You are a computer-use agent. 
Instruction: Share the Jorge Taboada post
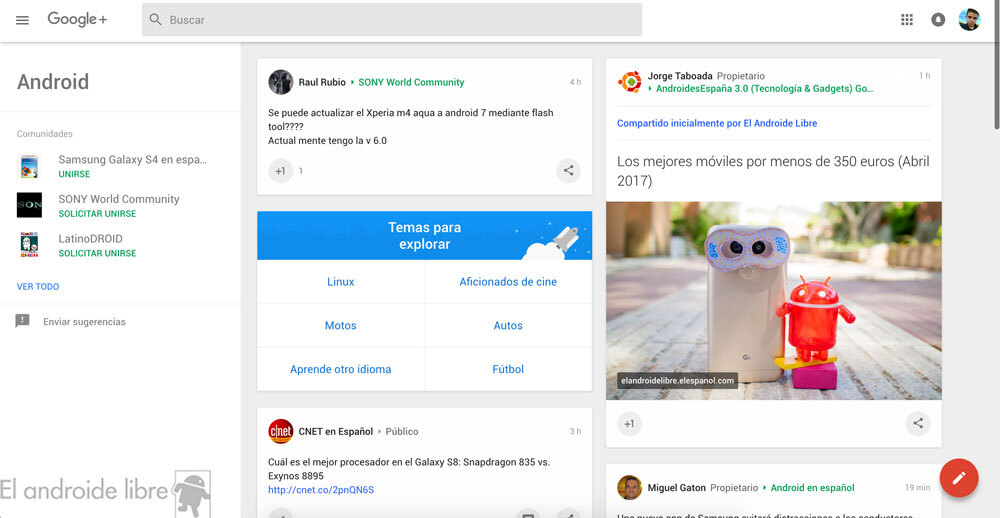(917, 423)
